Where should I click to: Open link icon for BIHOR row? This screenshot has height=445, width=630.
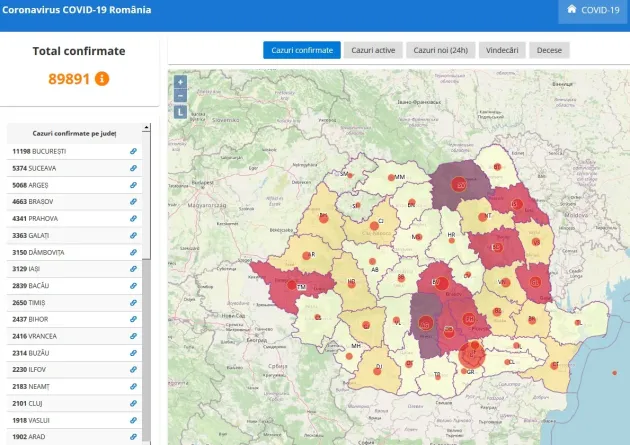pyautogui.click(x=133, y=319)
